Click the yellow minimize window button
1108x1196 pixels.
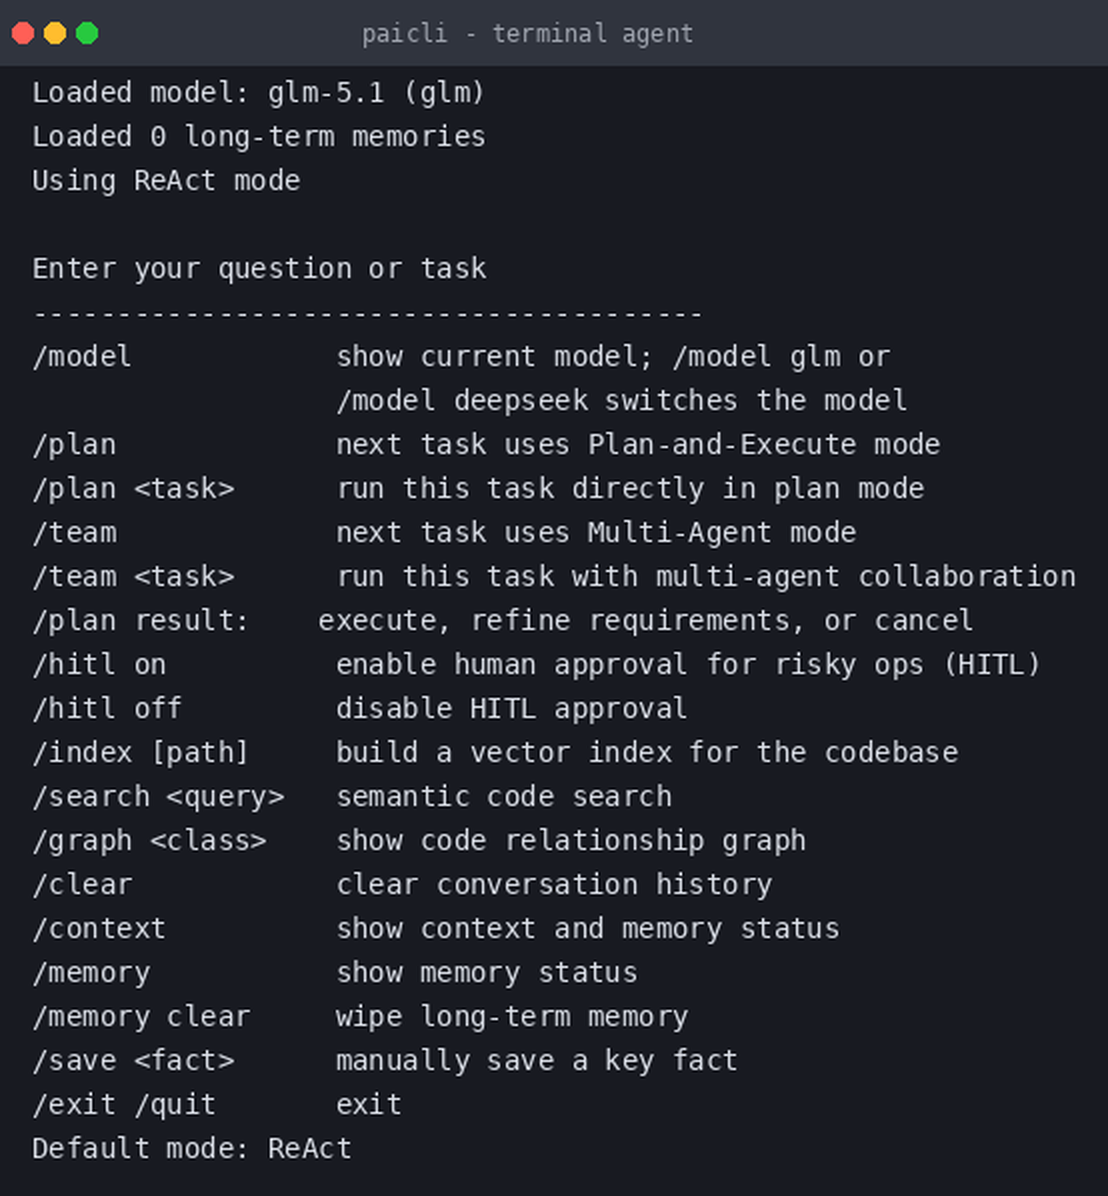[55, 34]
